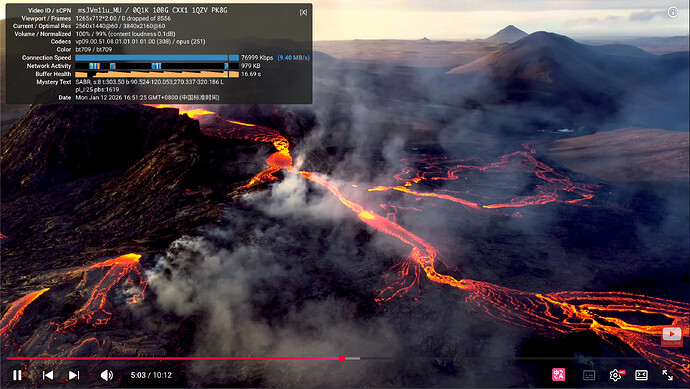Click the 5:03 / 10:12 time display

click(x=151, y=375)
